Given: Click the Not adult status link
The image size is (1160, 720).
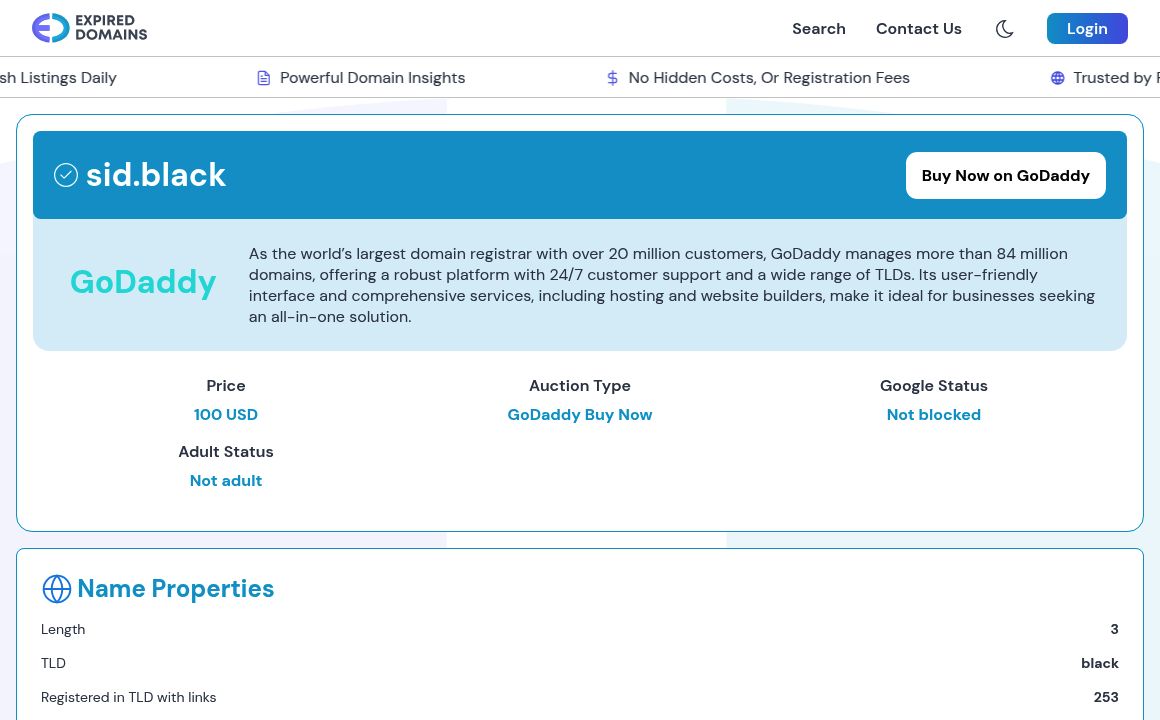Looking at the screenshot, I should pos(226,480).
